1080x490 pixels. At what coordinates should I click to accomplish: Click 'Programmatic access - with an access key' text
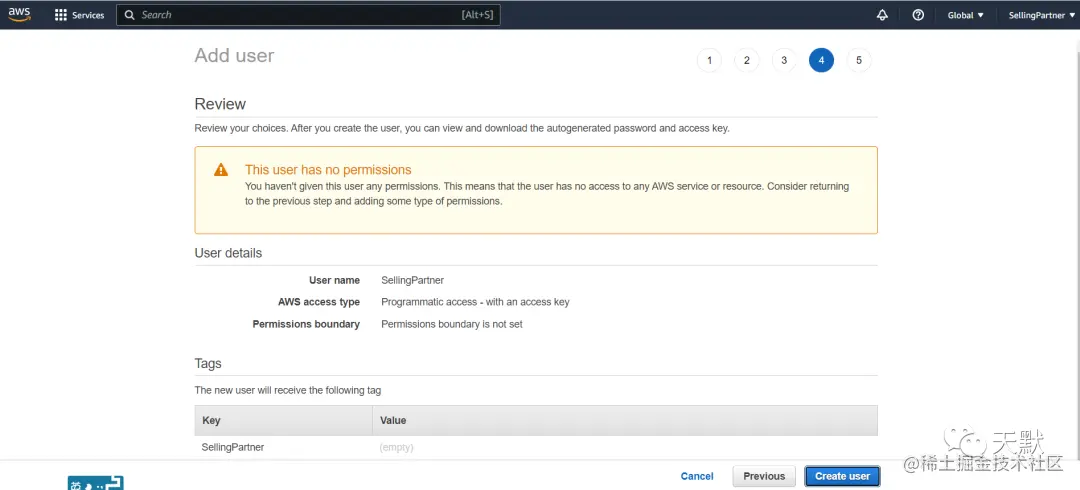(x=475, y=302)
